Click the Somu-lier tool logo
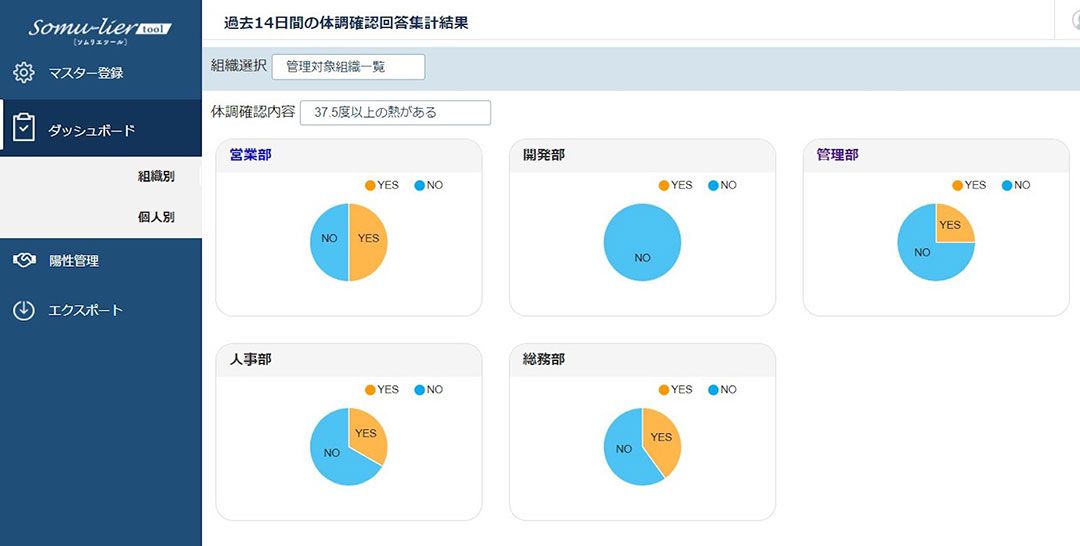 tap(100, 29)
